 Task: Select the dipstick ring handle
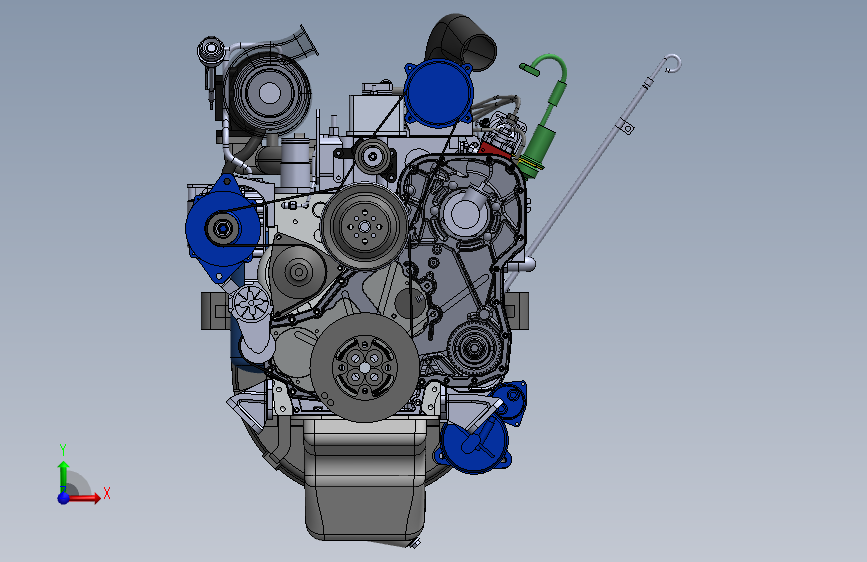[672, 63]
